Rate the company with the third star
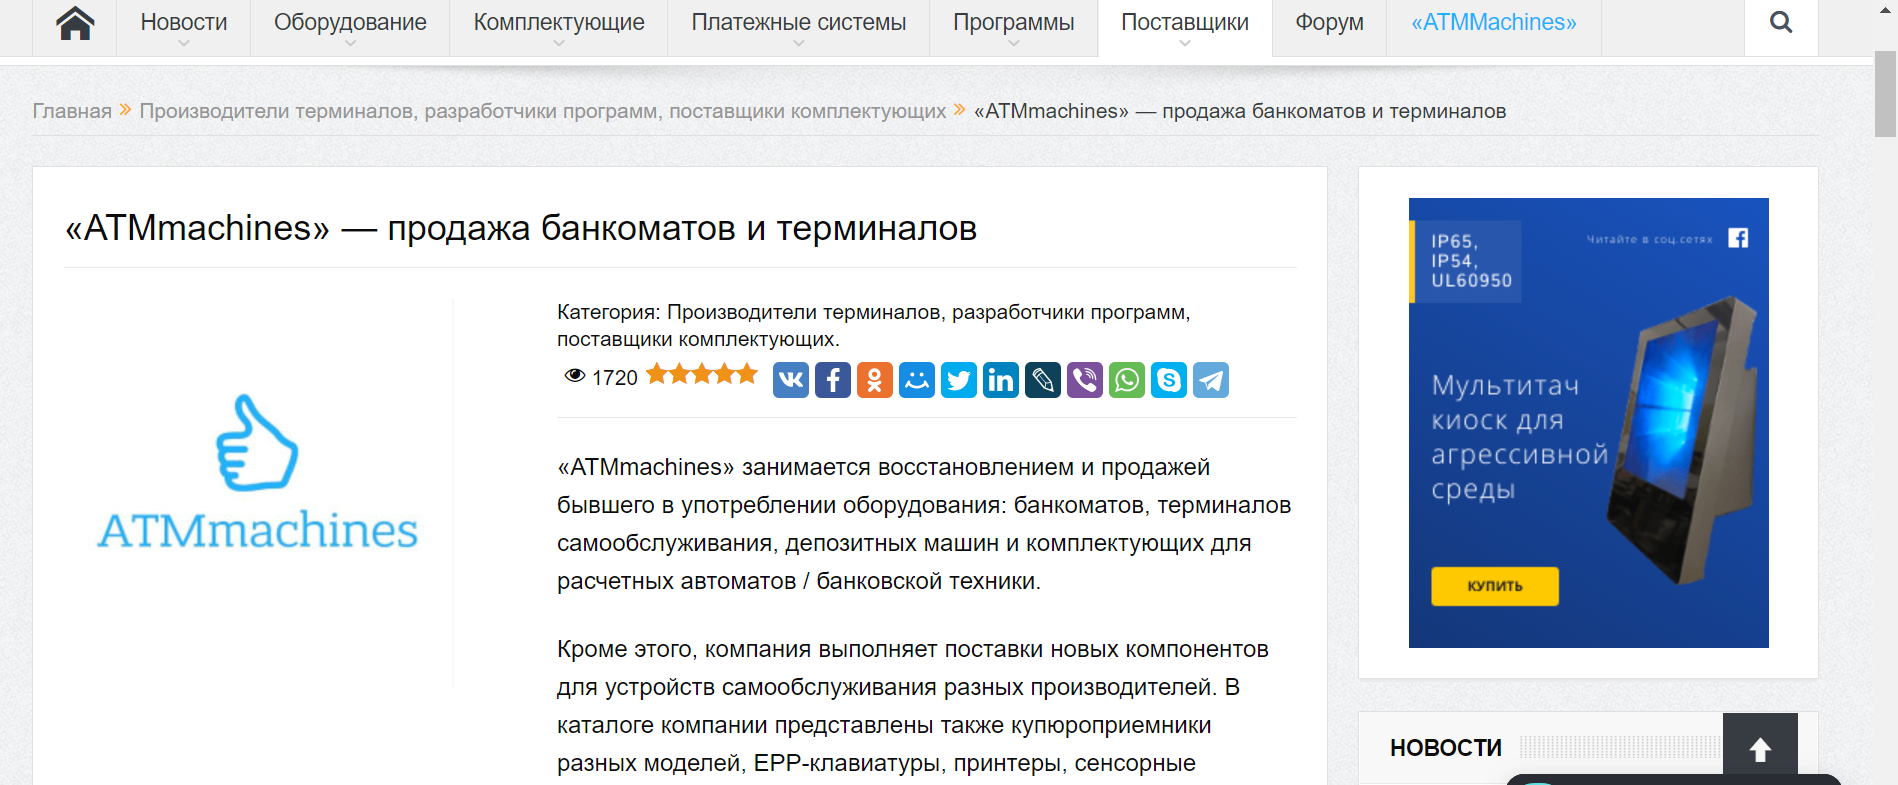The image size is (1898, 785). coord(702,374)
